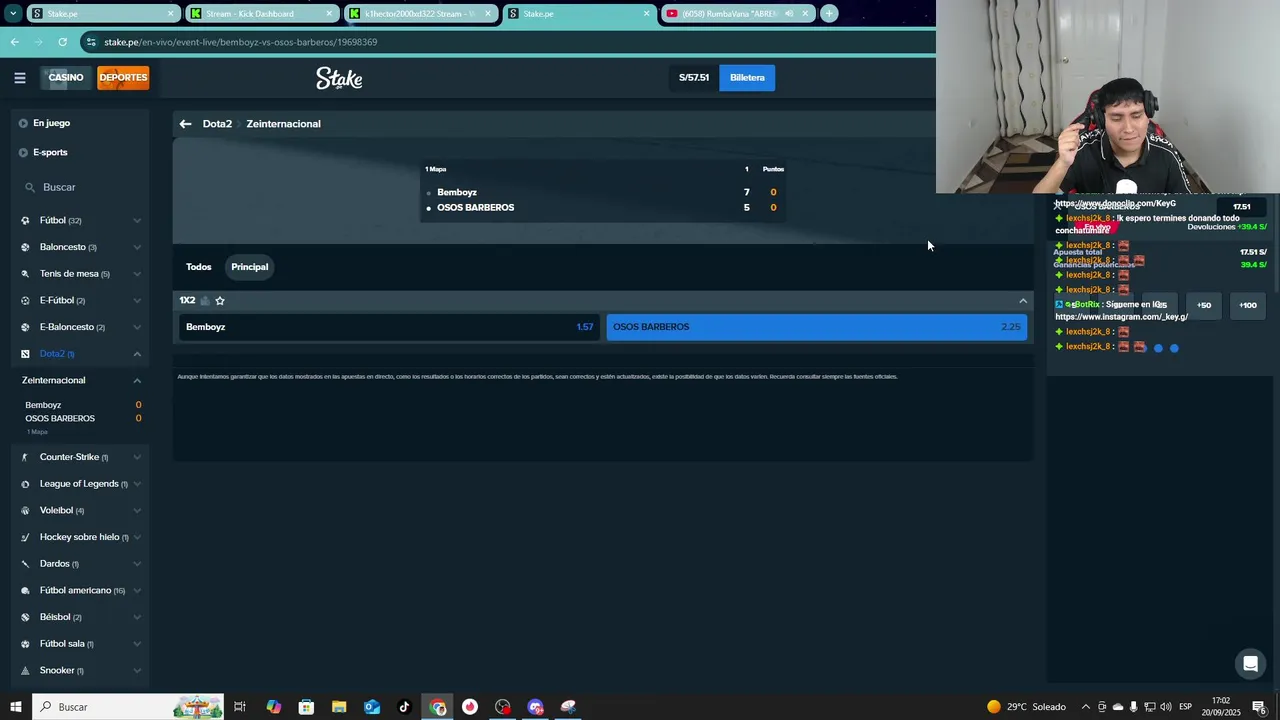
Task: Favorite the 1X2 market with the star
Action: click(x=220, y=301)
